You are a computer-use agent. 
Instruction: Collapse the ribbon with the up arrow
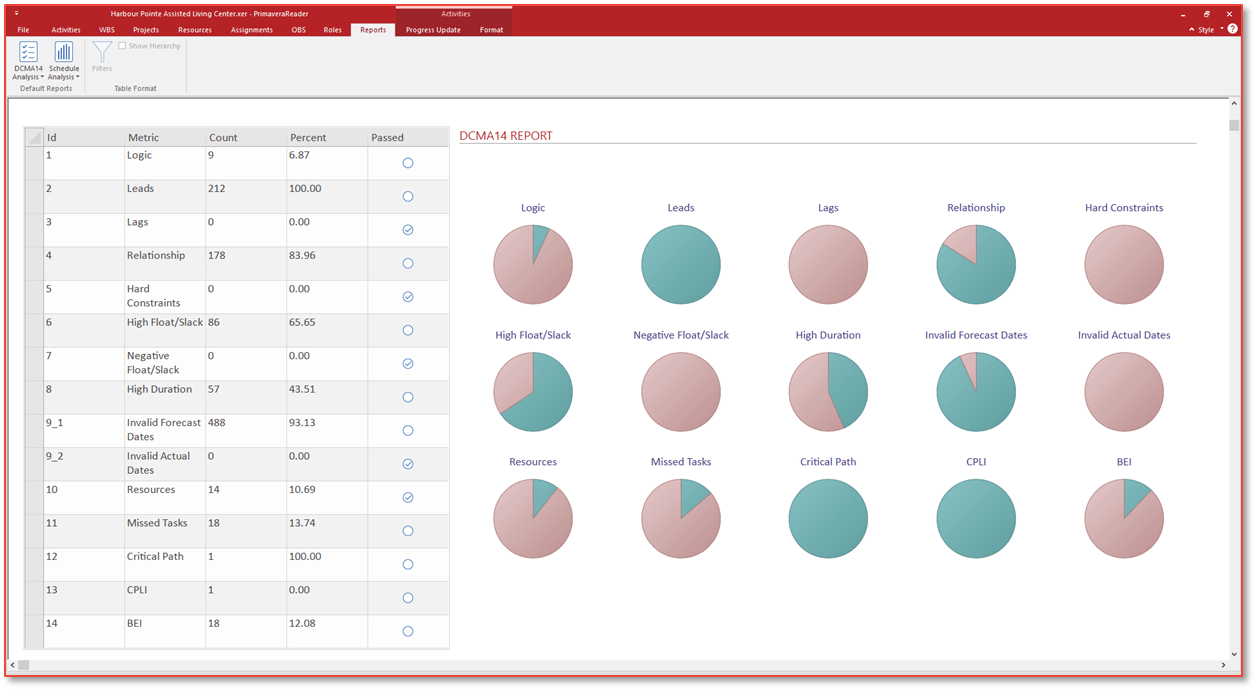pos(1191,30)
